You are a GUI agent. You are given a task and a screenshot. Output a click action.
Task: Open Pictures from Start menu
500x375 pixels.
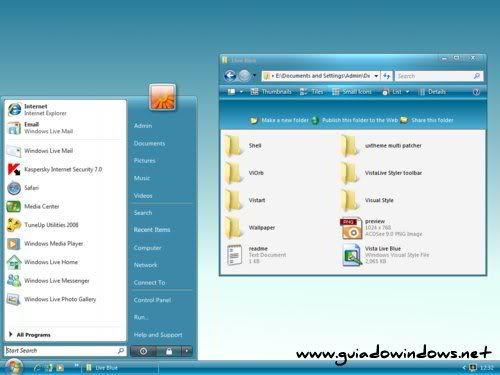(x=145, y=161)
